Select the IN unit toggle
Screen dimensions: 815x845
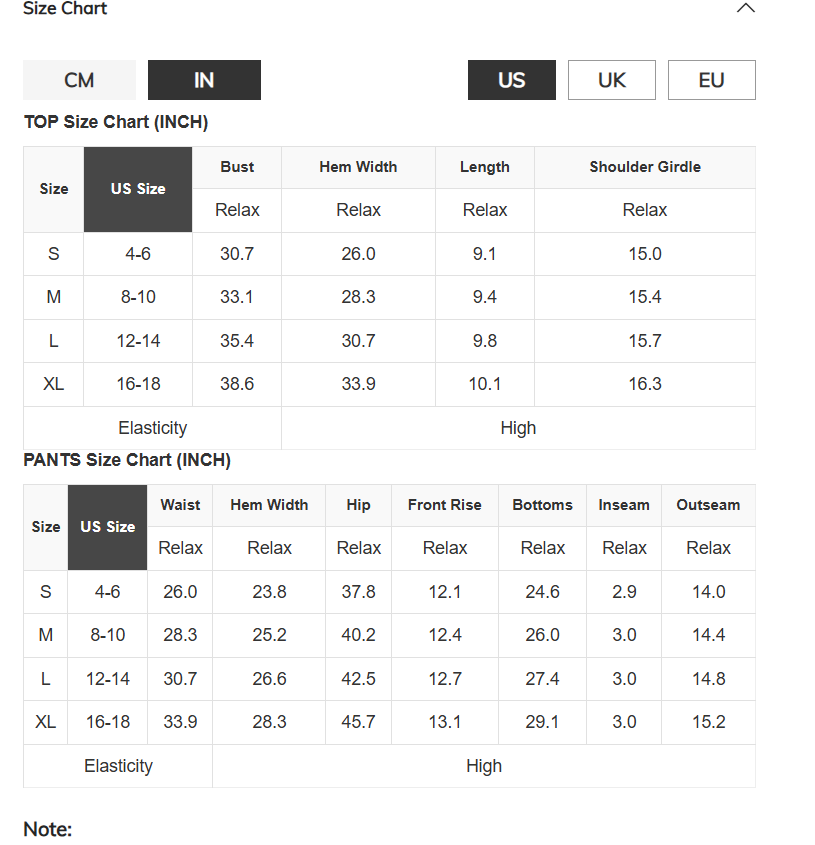[204, 80]
